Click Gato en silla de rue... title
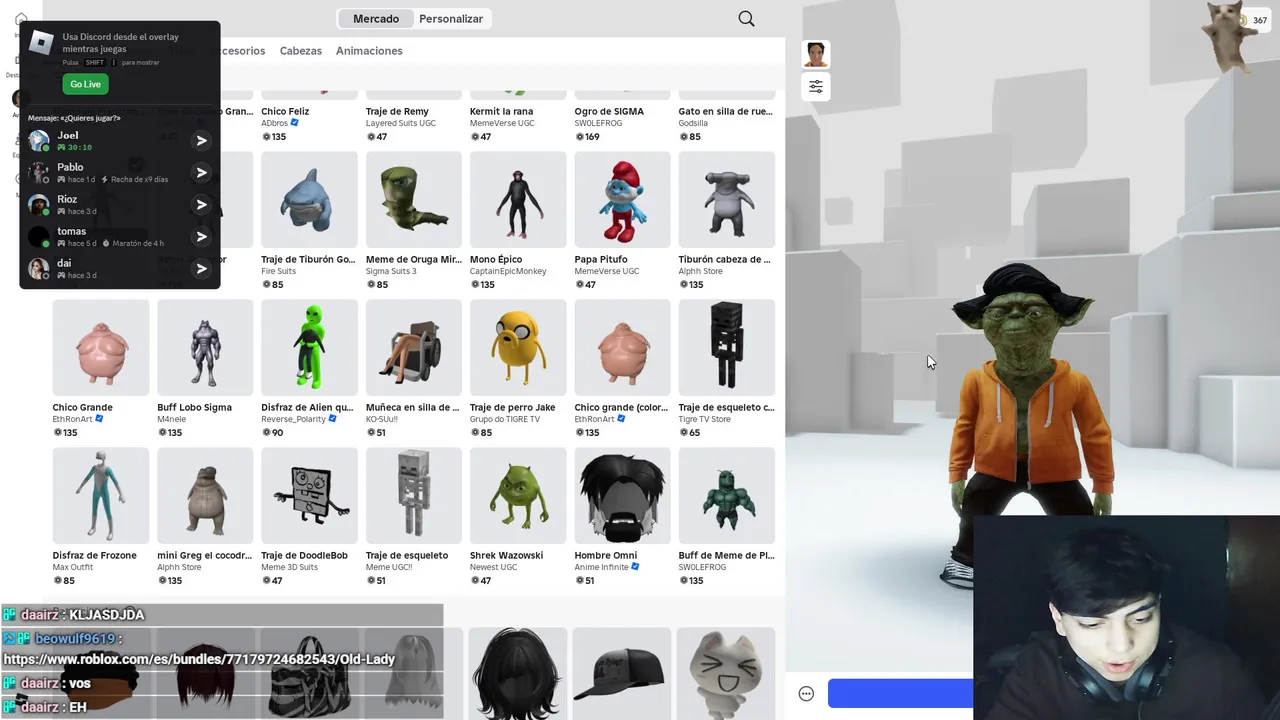Screen dimensions: 1280x720 (x=726, y=111)
